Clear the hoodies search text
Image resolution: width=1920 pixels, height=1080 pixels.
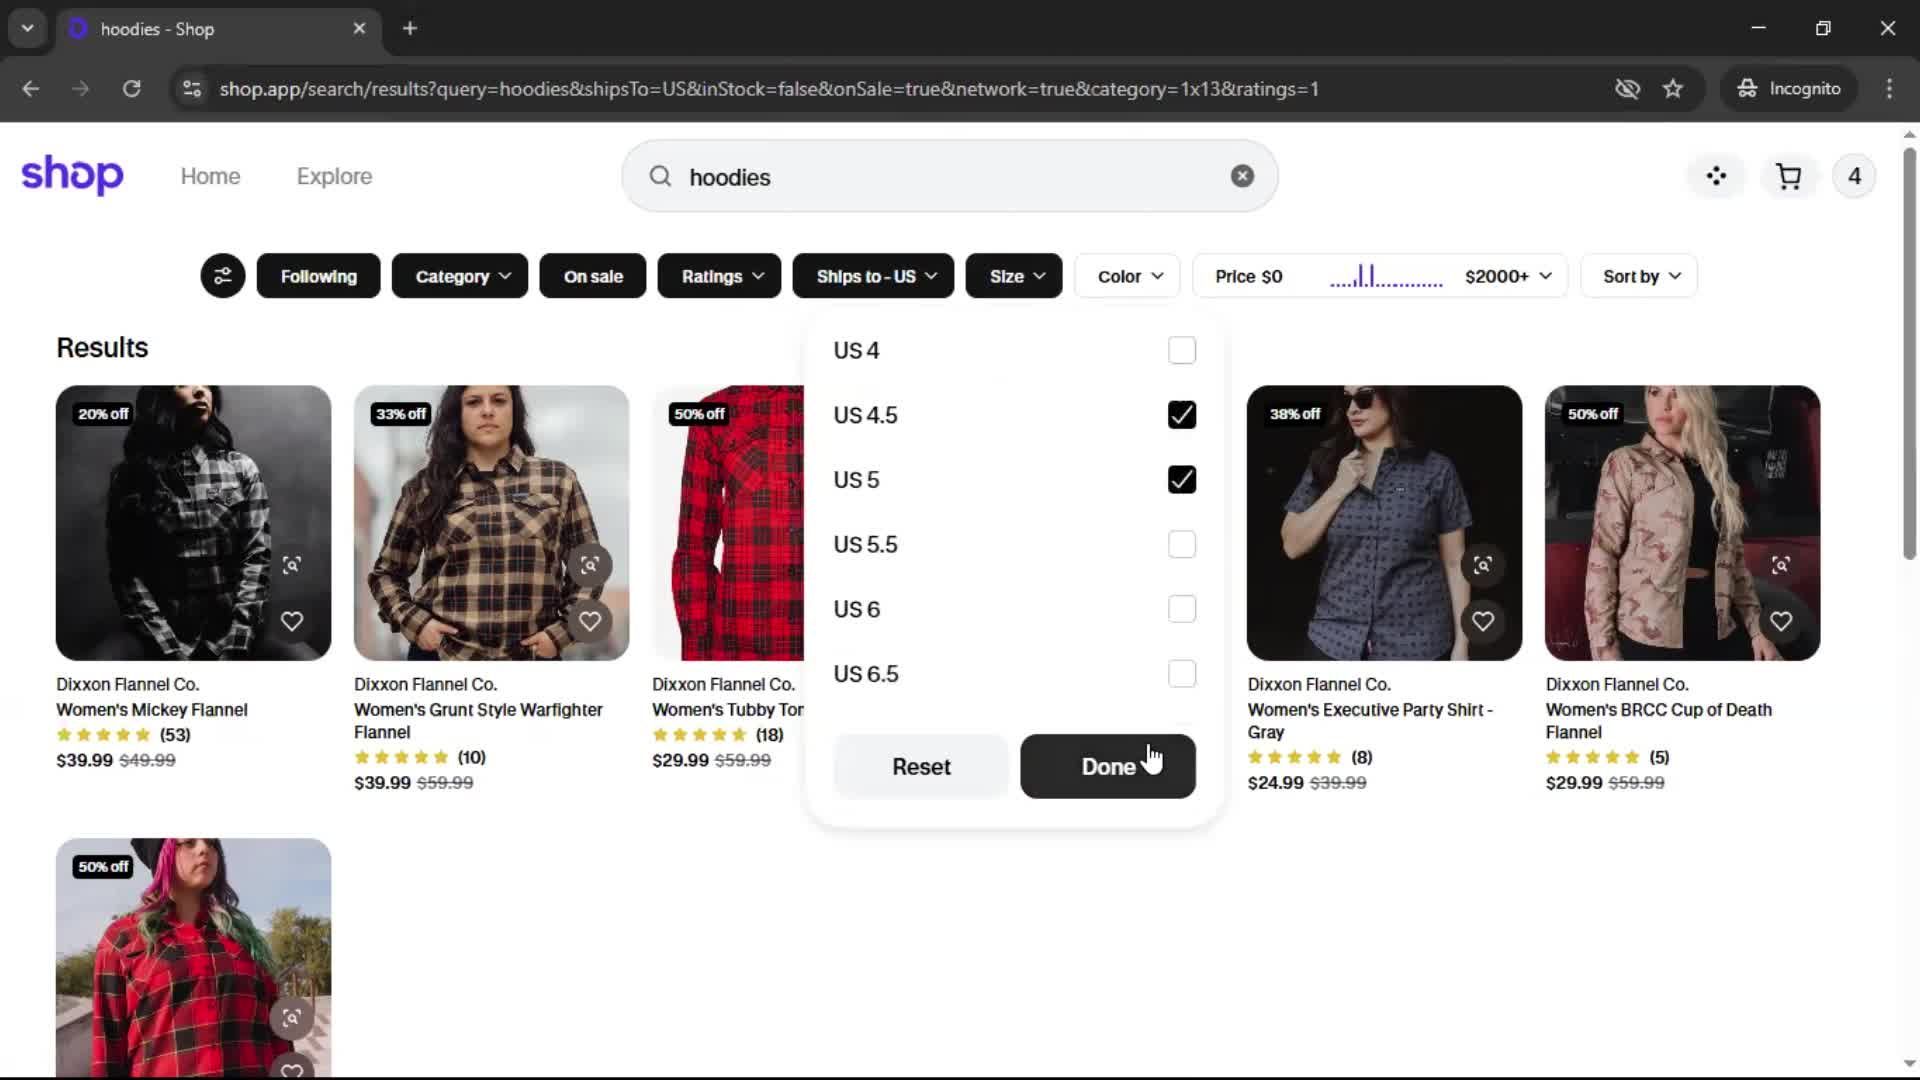pyautogui.click(x=1242, y=177)
